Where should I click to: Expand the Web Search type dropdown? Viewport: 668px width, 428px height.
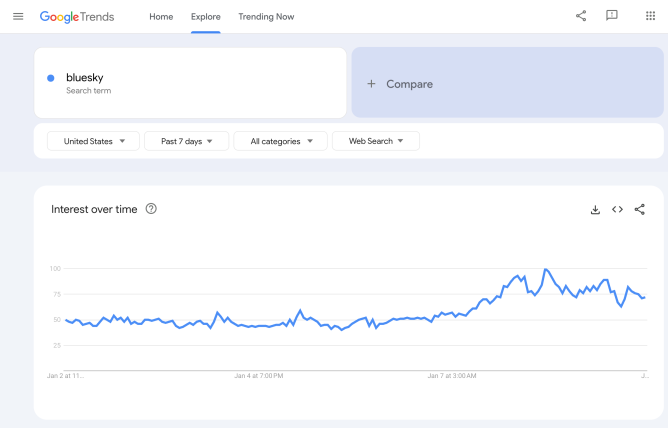click(376, 141)
